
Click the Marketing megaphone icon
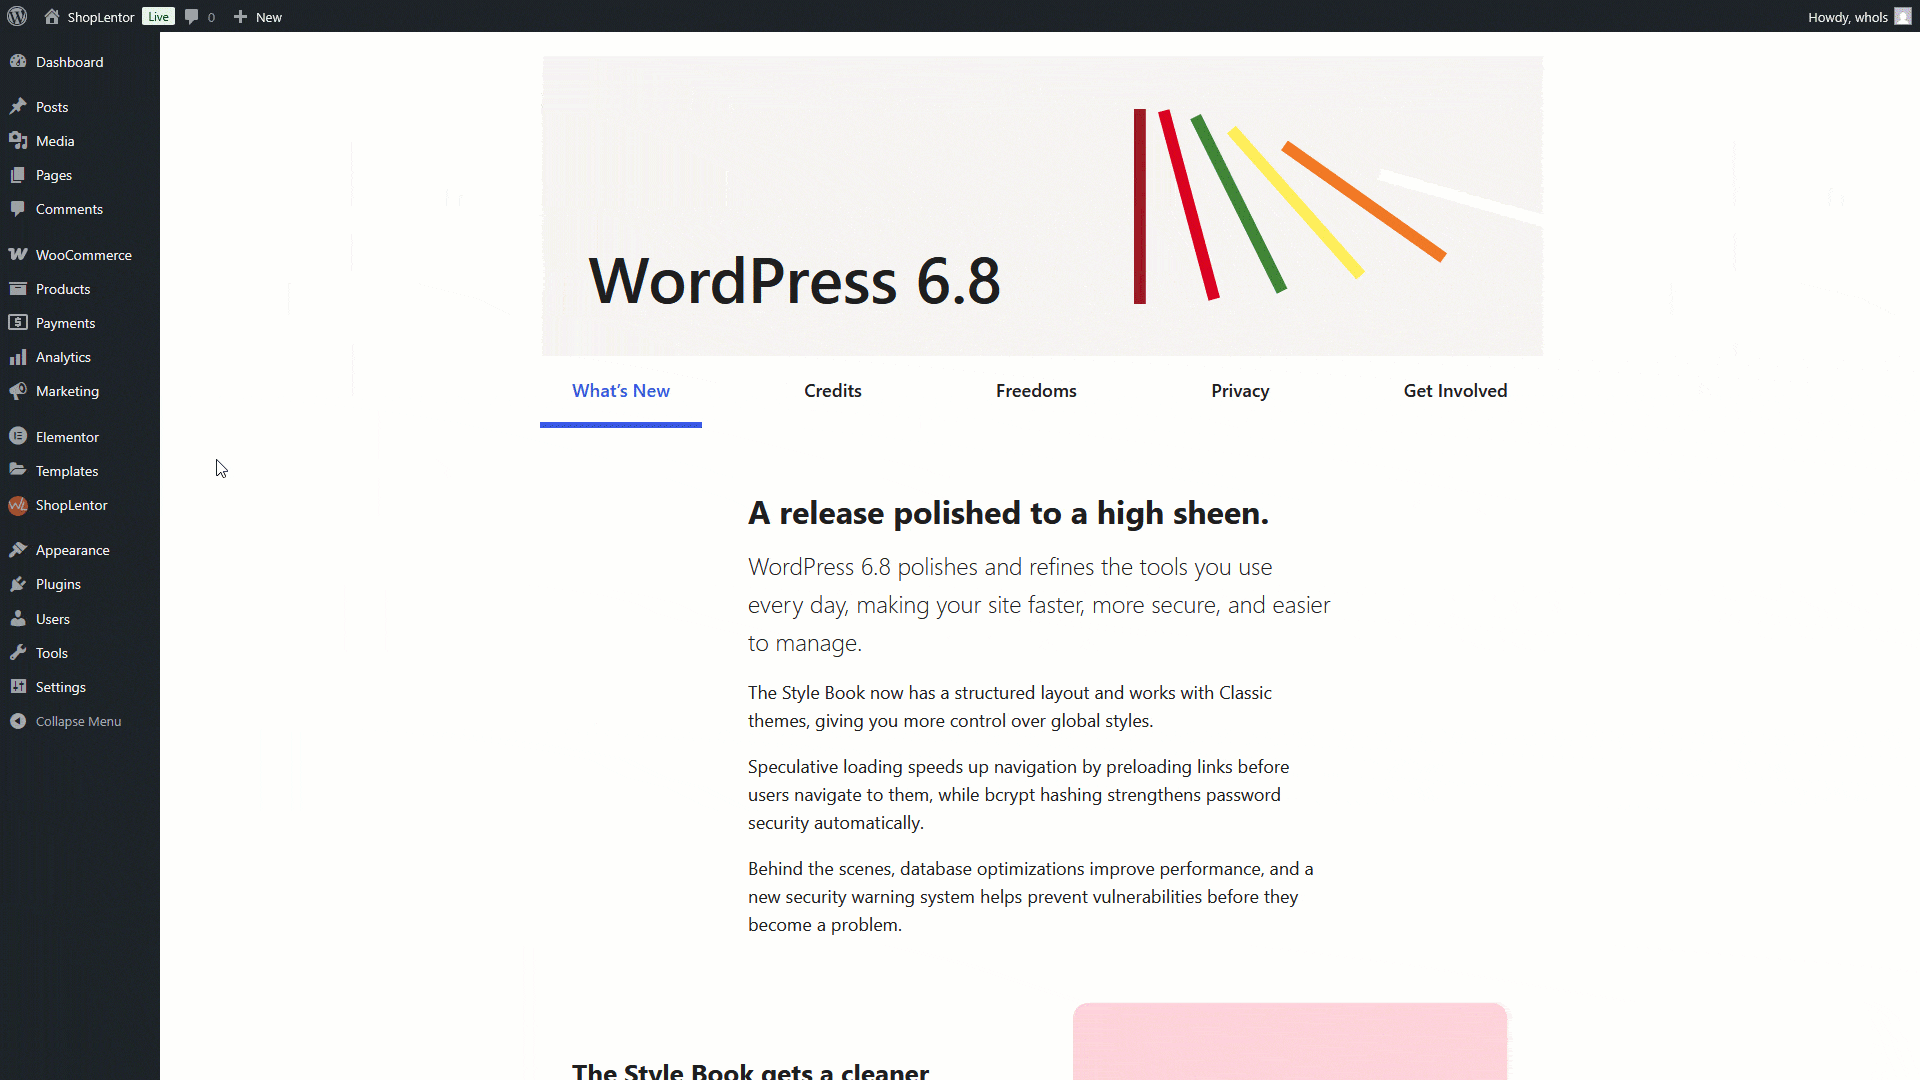click(18, 390)
